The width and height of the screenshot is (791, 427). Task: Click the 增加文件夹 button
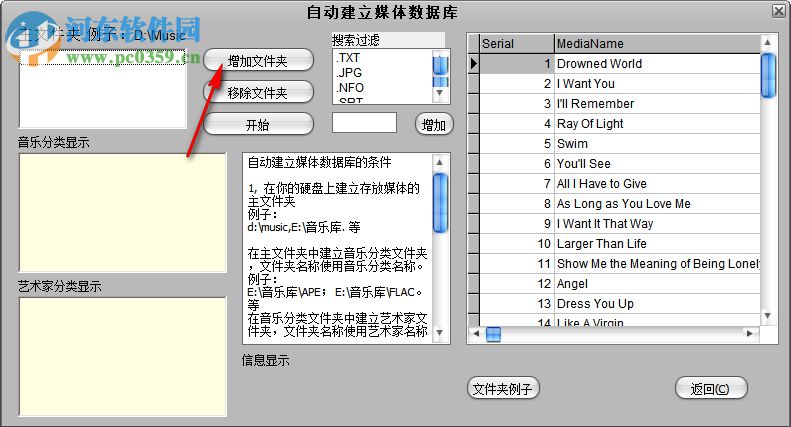click(x=258, y=61)
